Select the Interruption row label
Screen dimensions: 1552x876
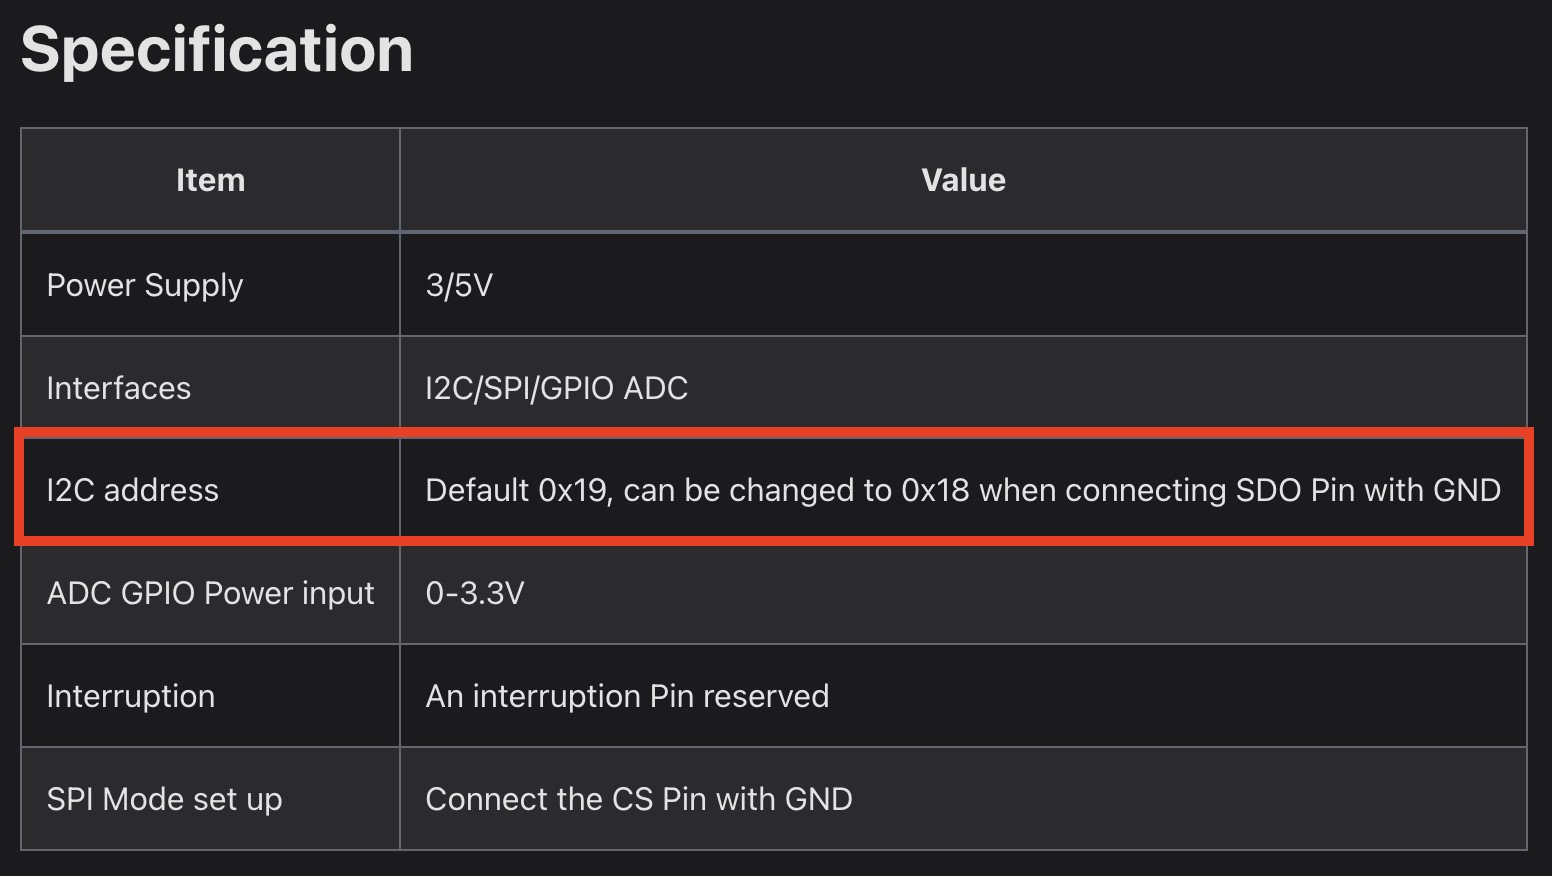coord(131,696)
